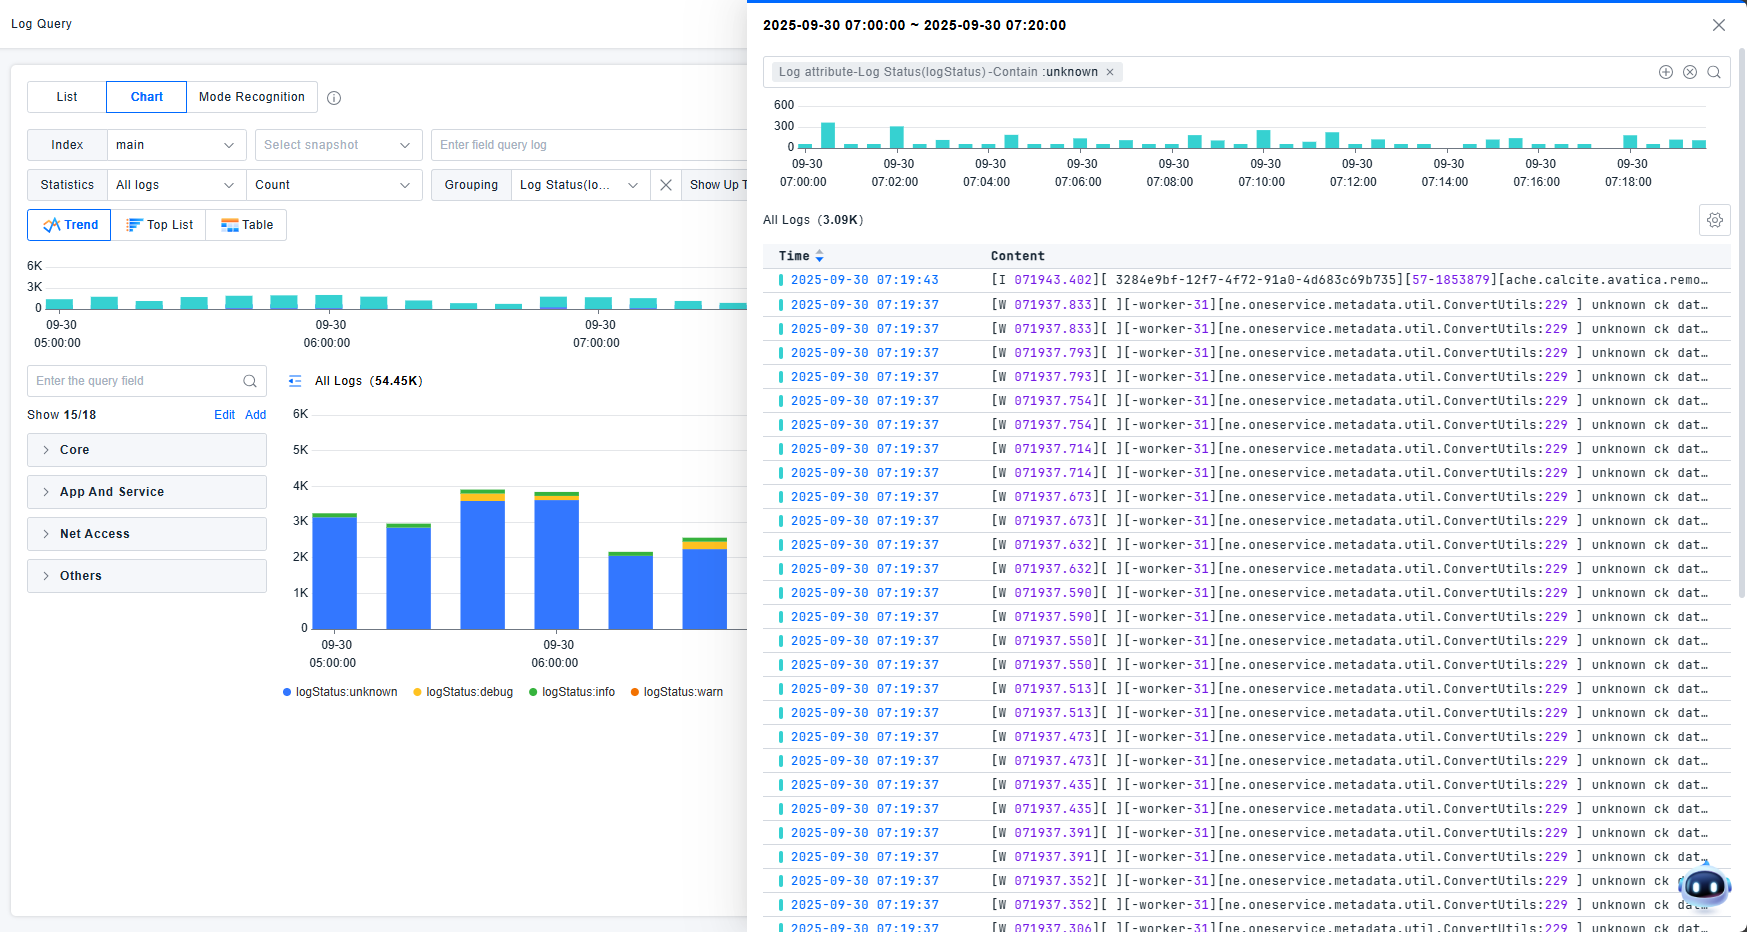
Task: Click the search magnifier in filter bar
Action: pos(1713,72)
